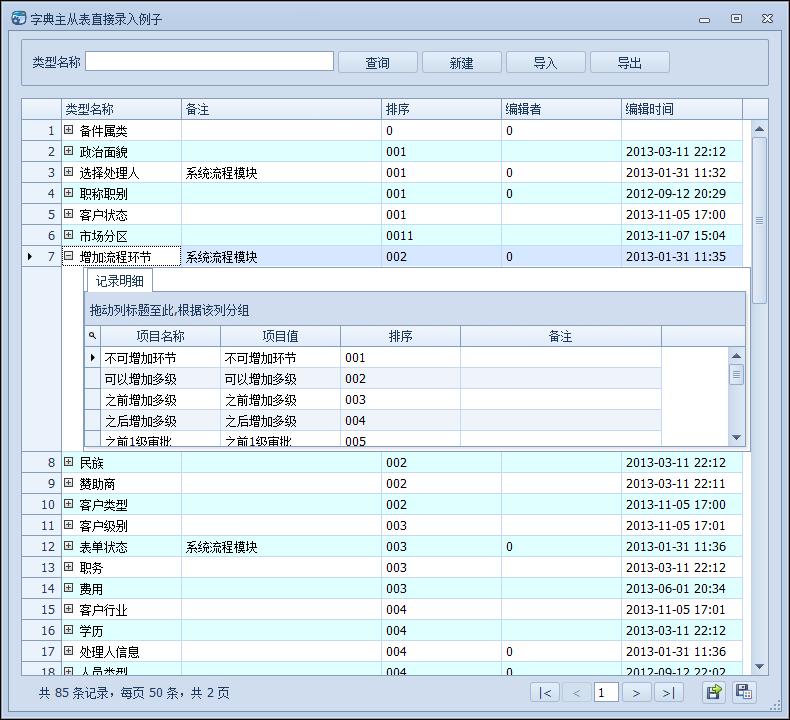790x720 pixels.
Task: Click the search icon in detail grid header
Action: click(x=92, y=336)
